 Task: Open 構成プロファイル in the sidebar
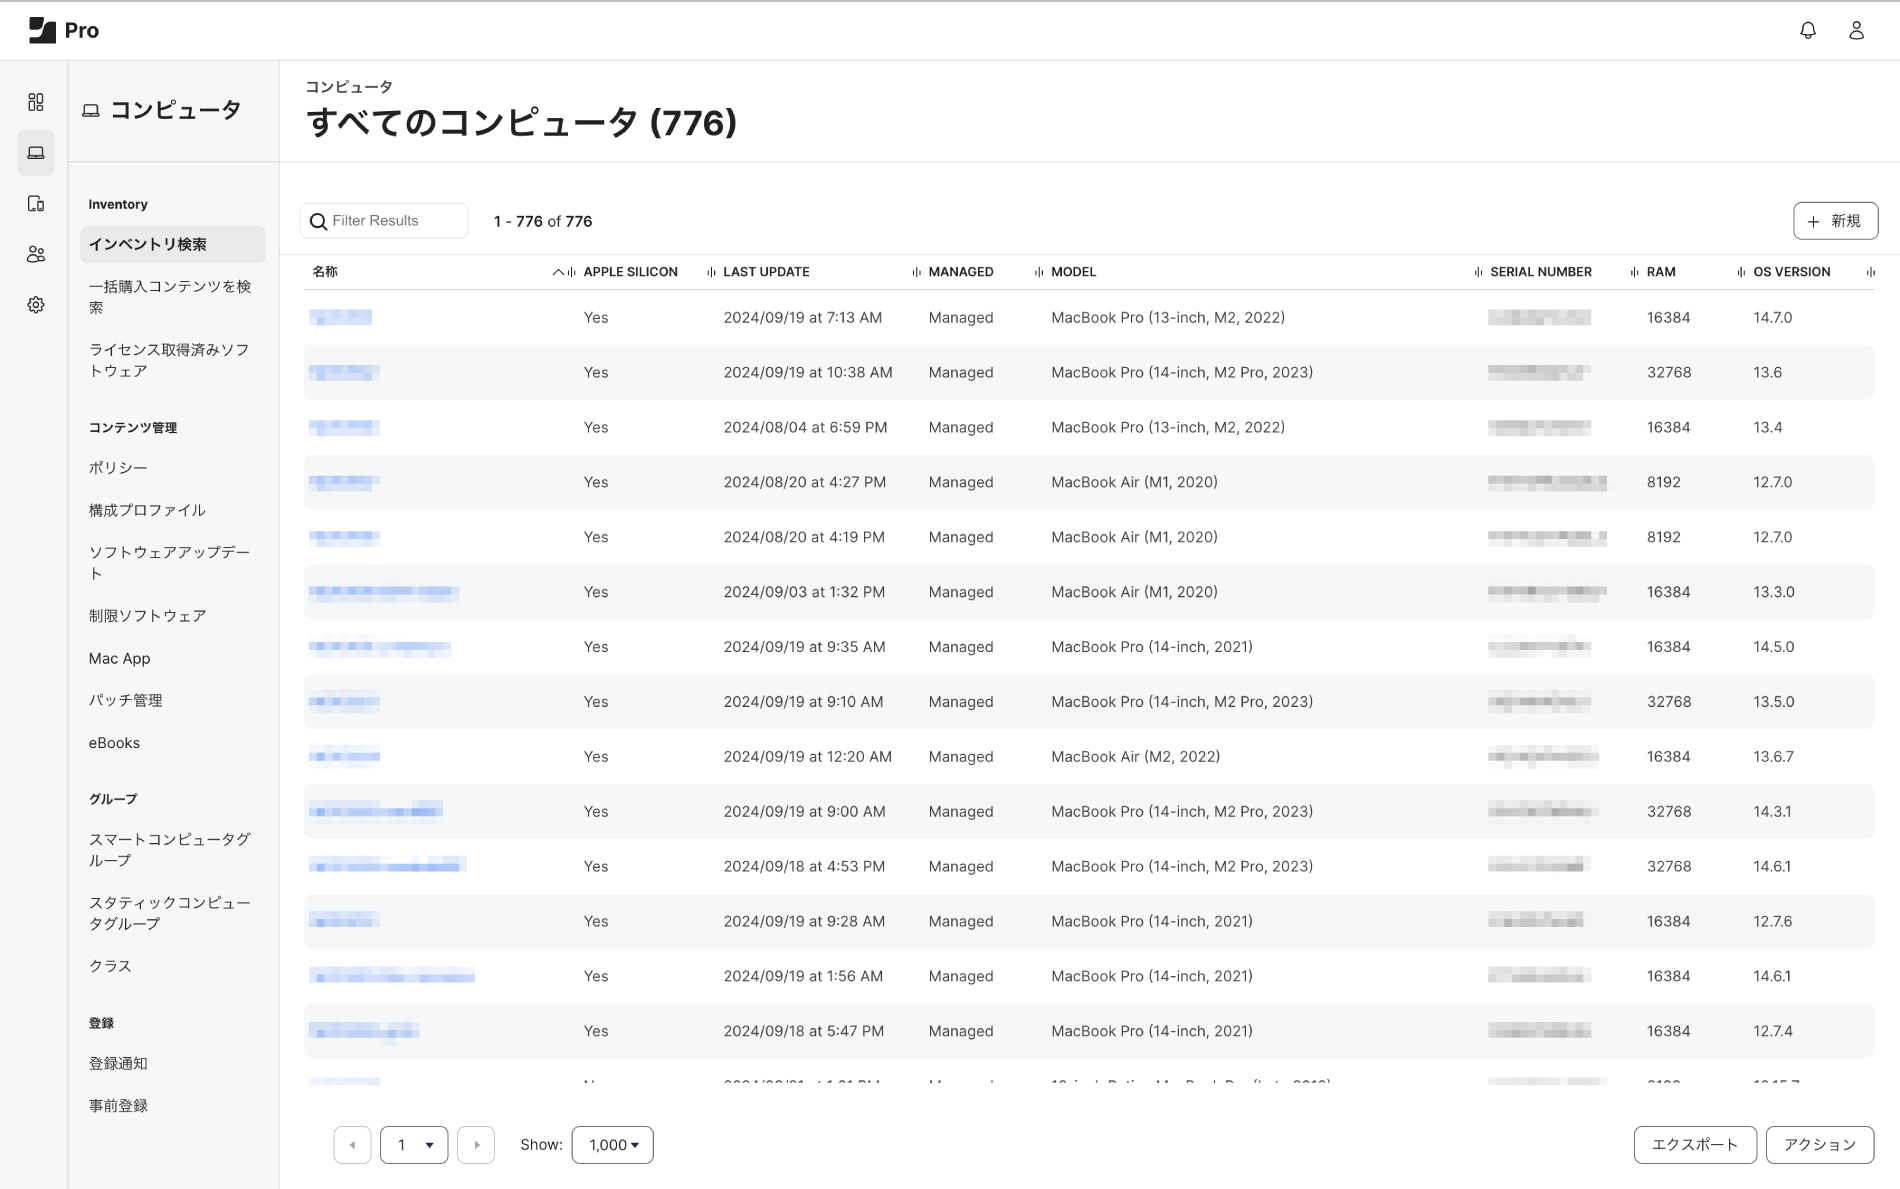(x=147, y=510)
